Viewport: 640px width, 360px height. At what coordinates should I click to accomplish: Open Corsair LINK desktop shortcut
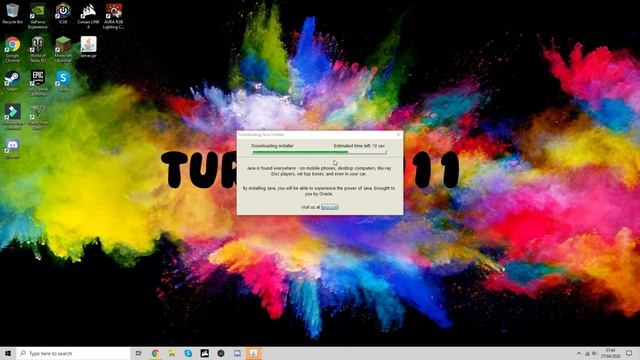(x=88, y=16)
